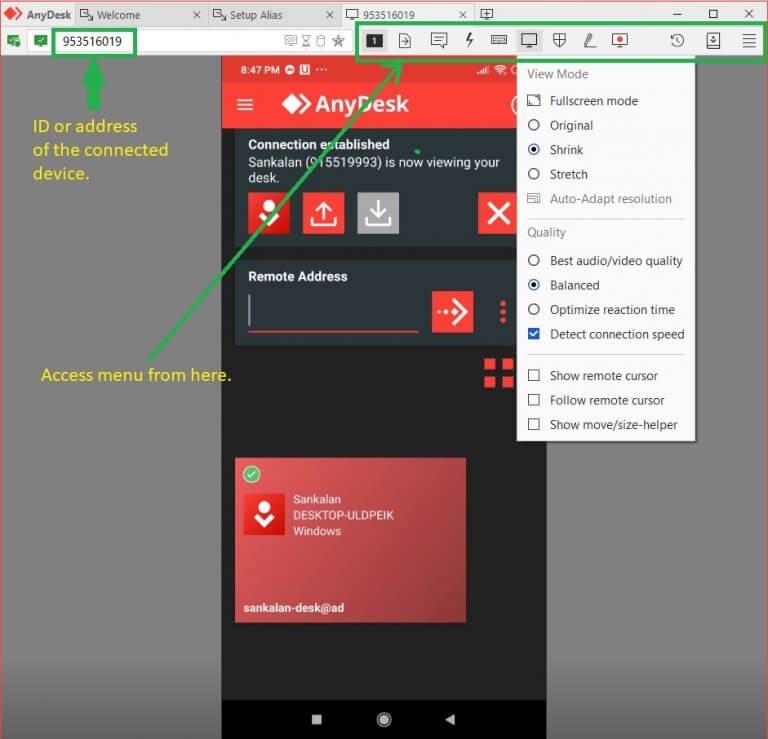Select Fullscreen mode in View Mode menu
This screenshot has height=739, width=768.
pos(593,101)
